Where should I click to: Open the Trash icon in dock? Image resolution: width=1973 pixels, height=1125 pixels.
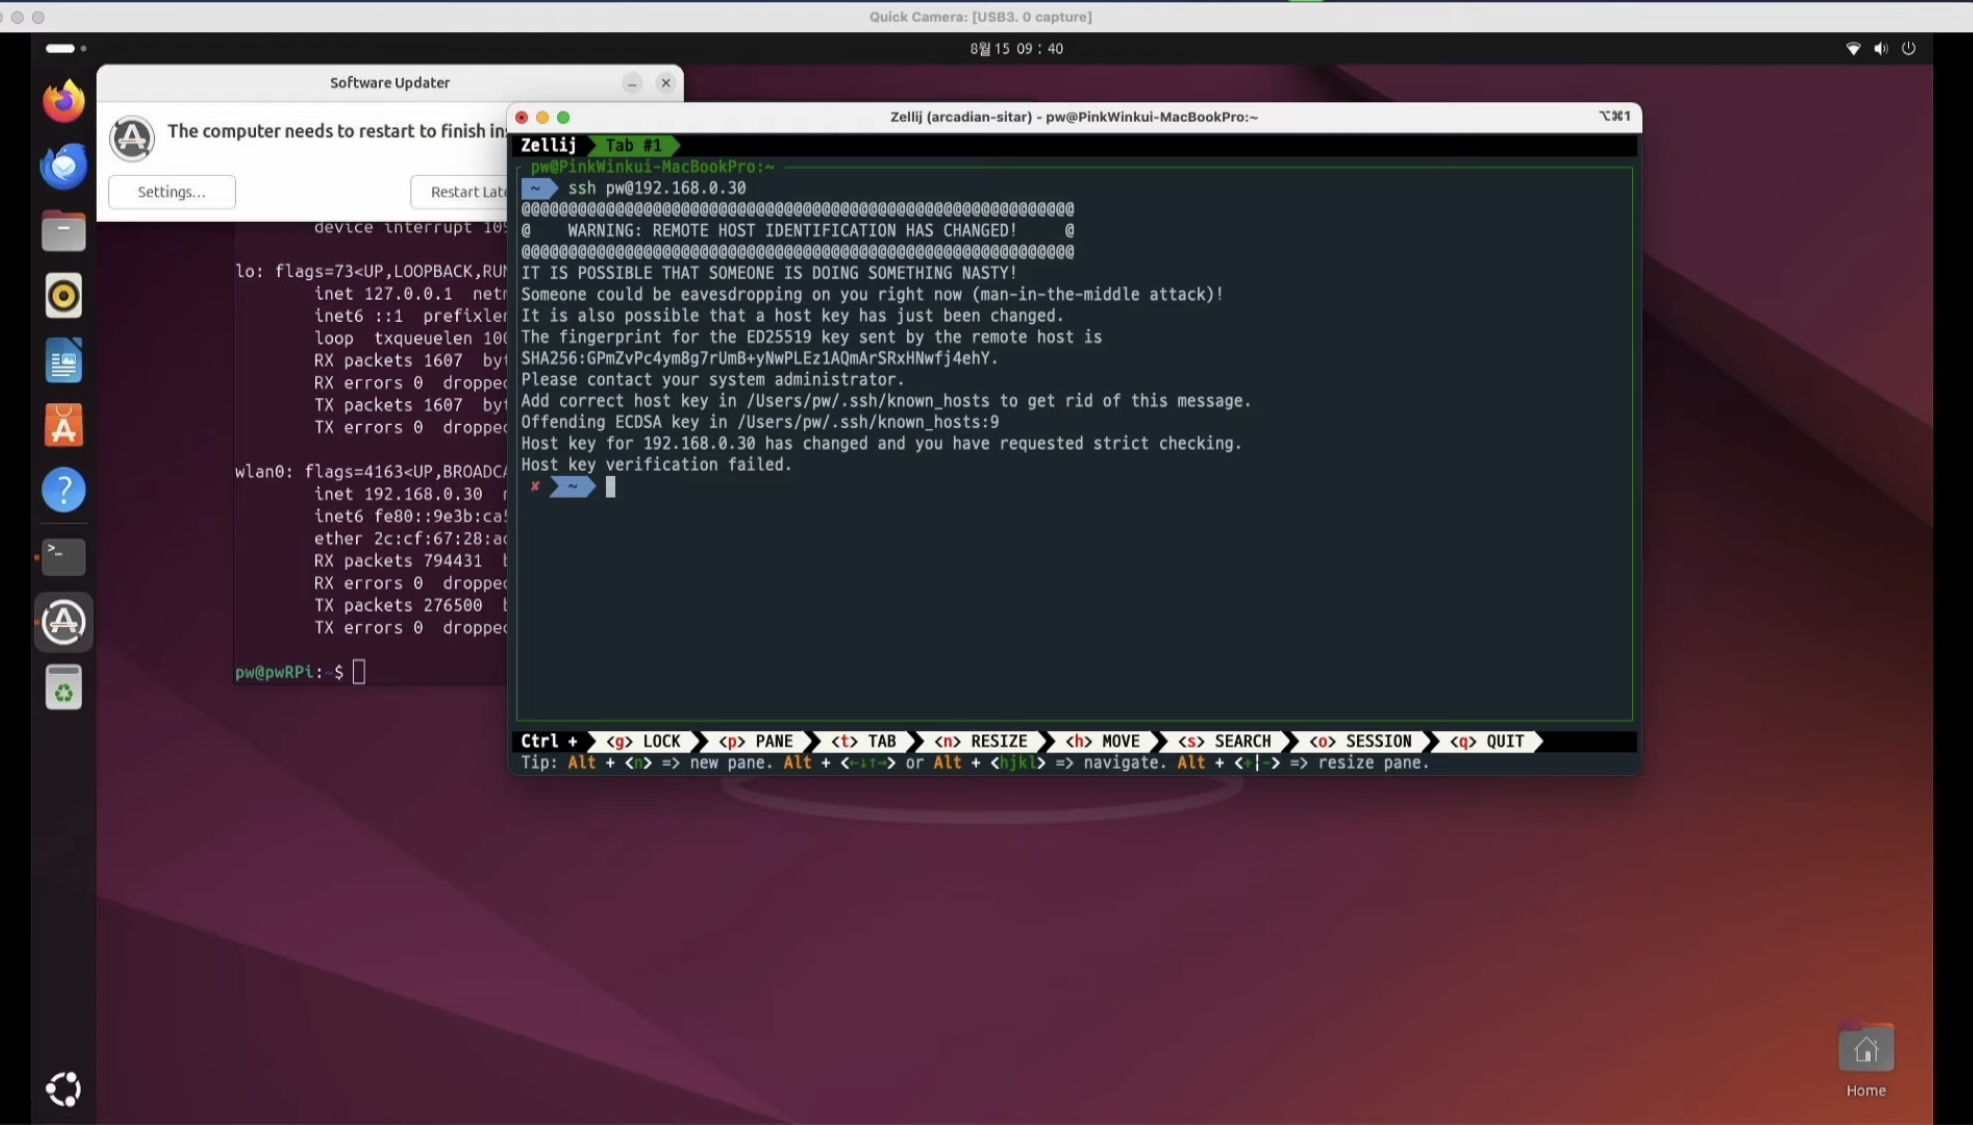pyautogui.click(x=63, y=688)
